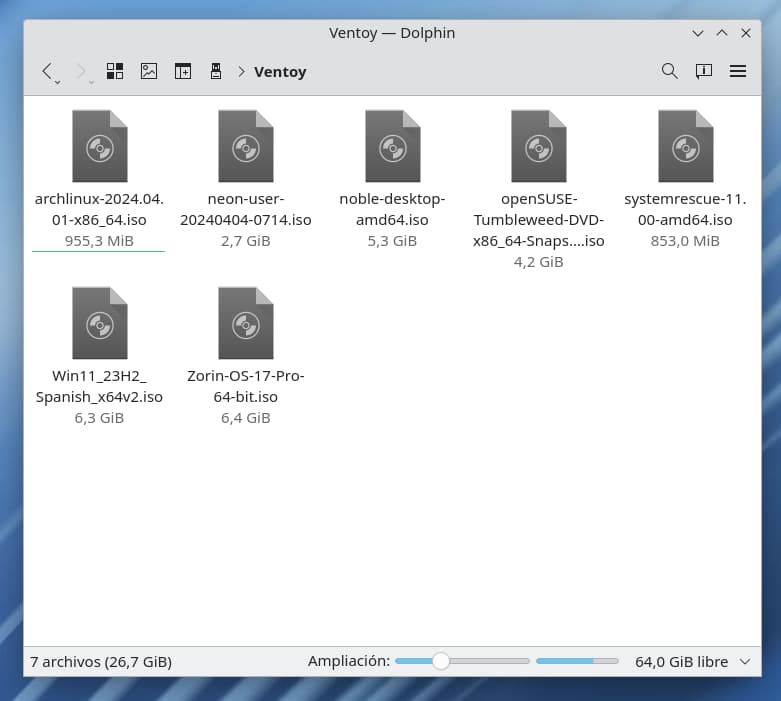781x701 pixels.
Task: Toggle the information panel
Action: (x=704, y=71)
